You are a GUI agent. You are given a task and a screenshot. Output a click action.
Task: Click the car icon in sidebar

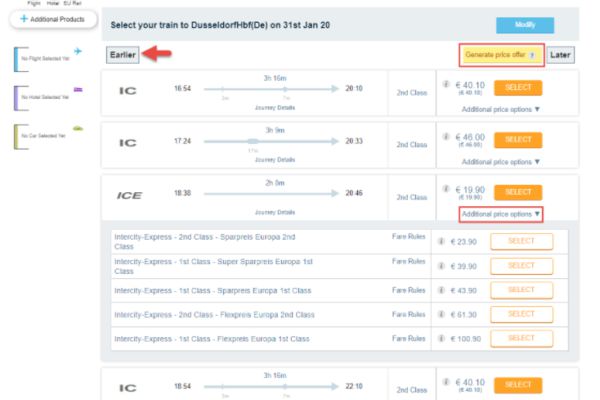point(78,129)
